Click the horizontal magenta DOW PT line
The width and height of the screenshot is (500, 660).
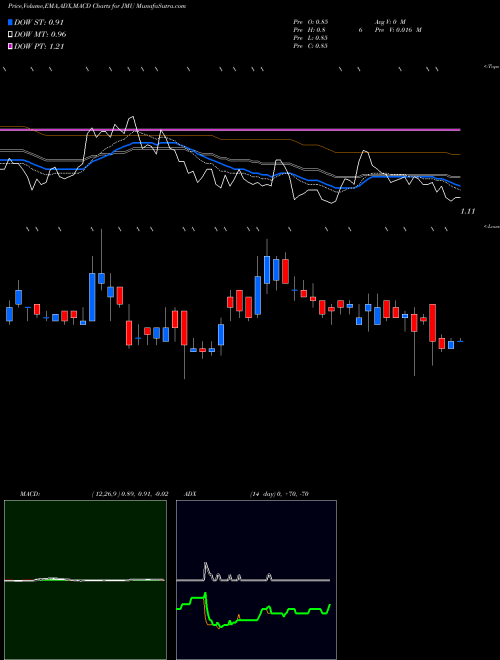tap(230, 130)
